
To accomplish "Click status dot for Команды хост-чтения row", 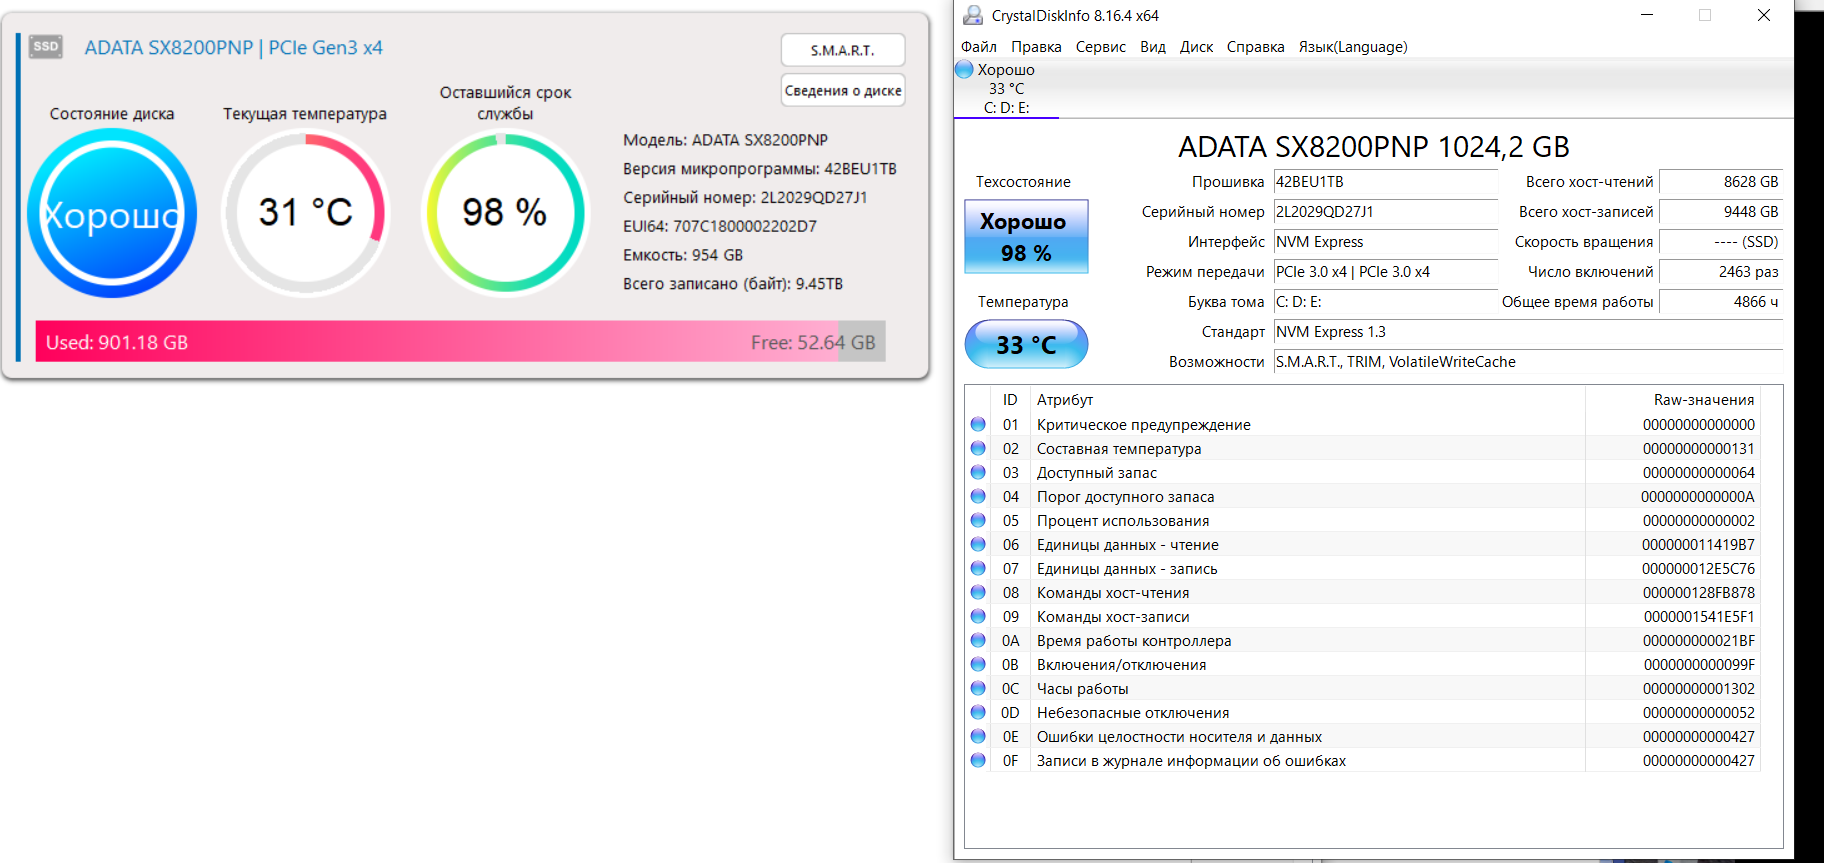I will point(978,592).
